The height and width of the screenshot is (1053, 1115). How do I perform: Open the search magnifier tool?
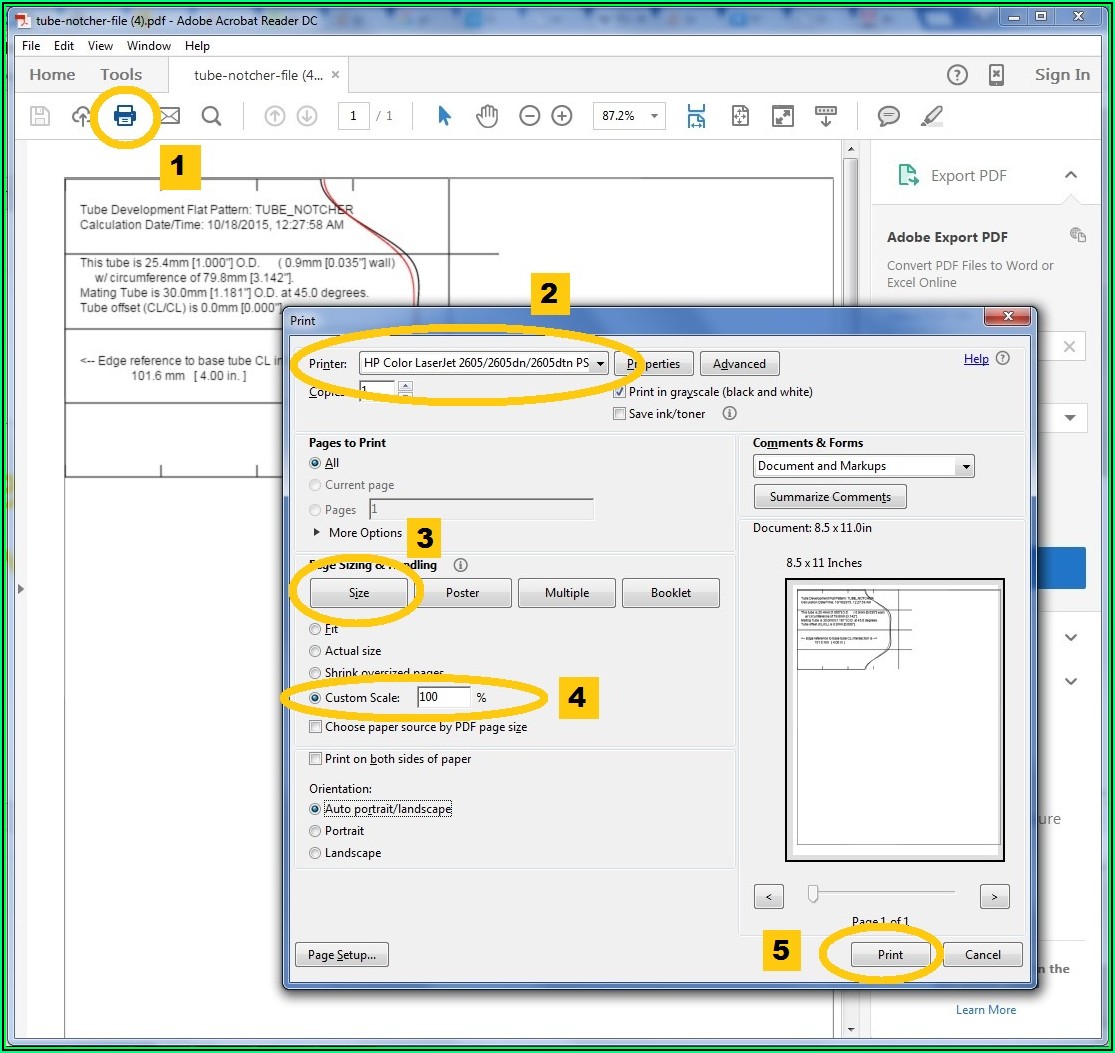[211, 116]
